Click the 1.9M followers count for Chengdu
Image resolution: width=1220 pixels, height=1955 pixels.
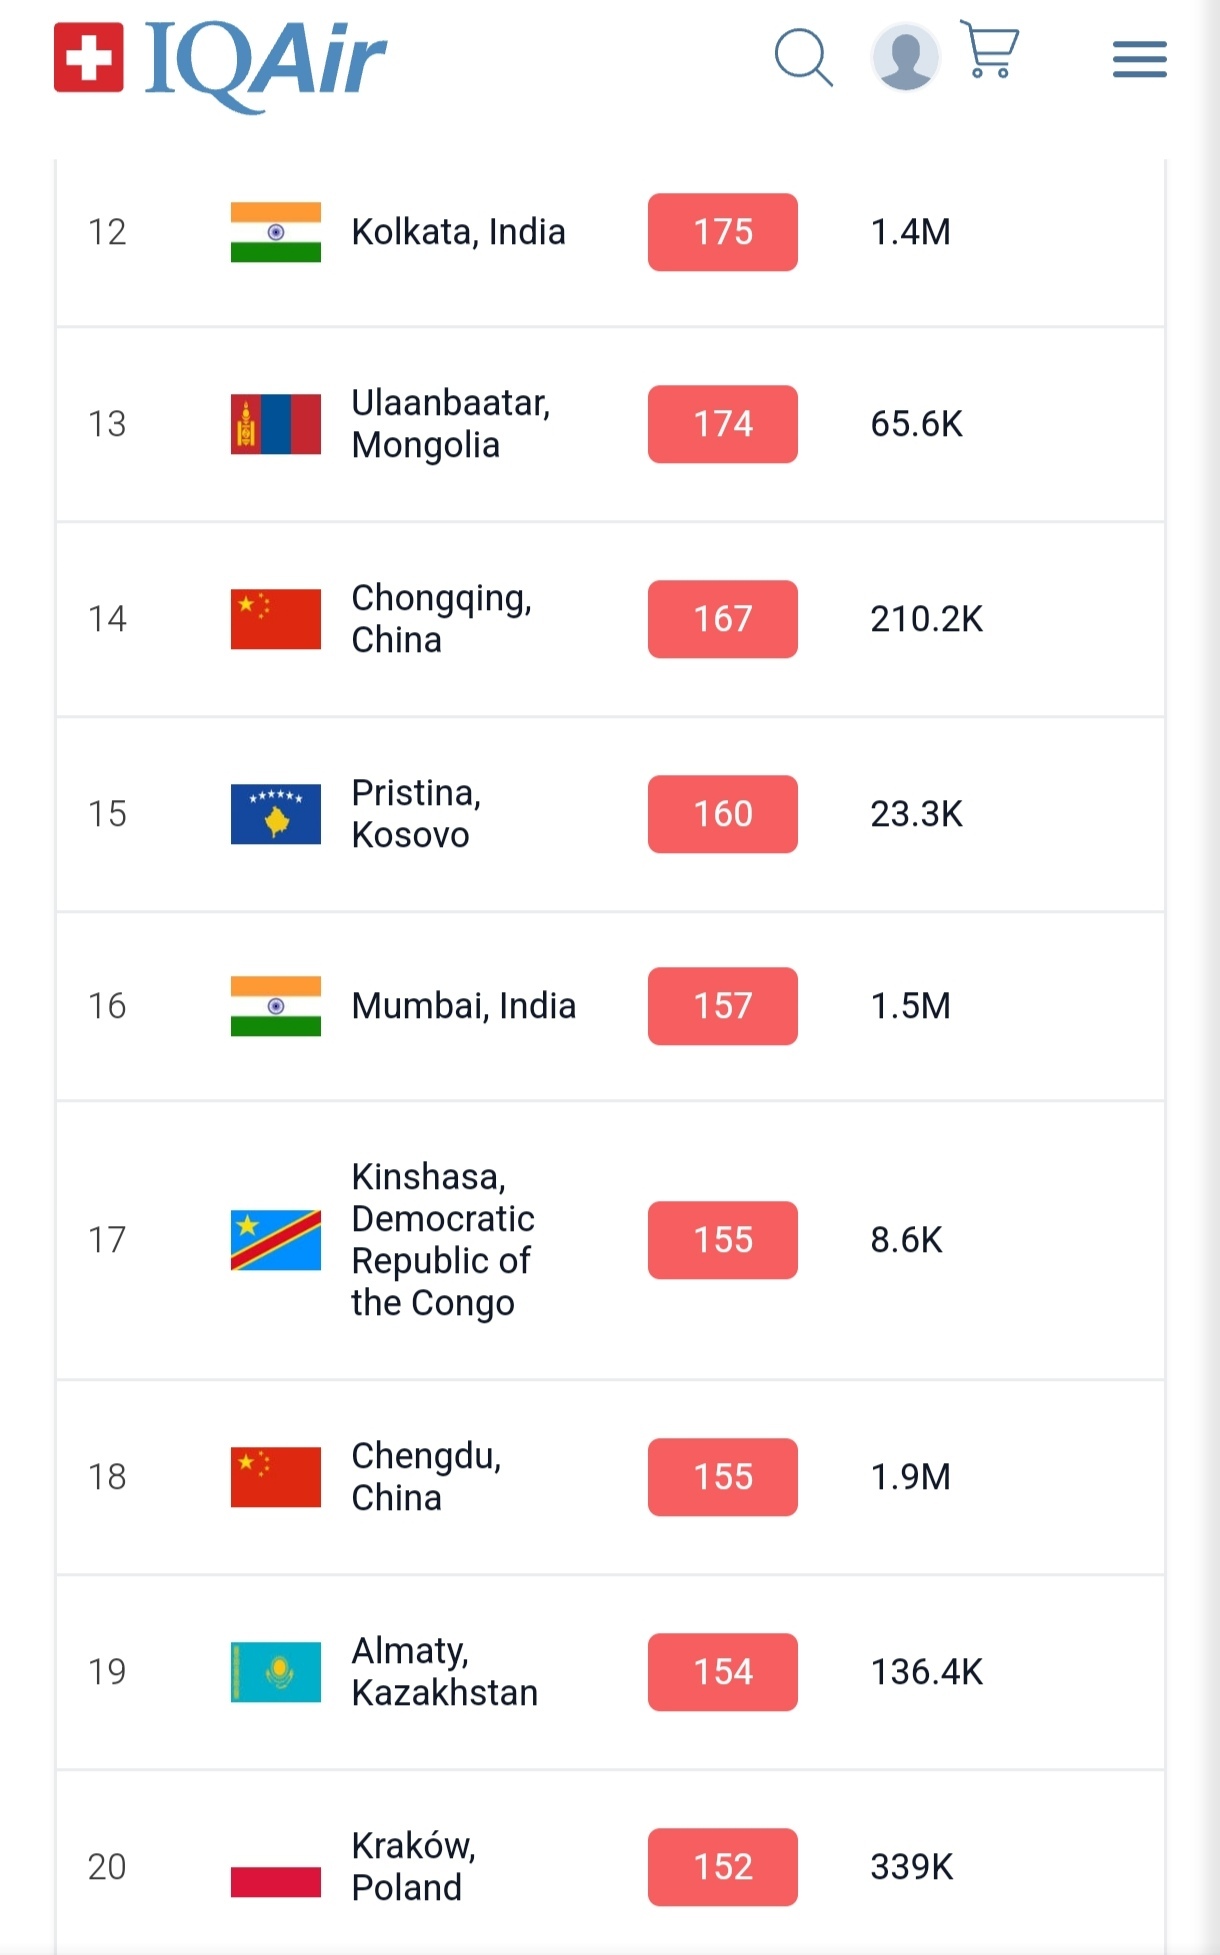pos(910,1477)
